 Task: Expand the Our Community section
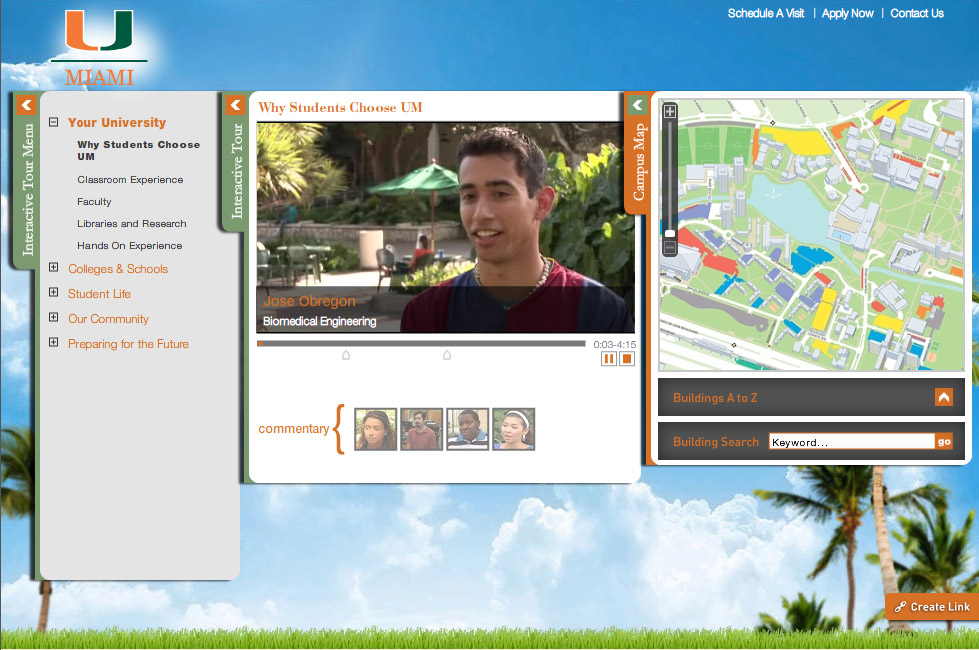[54, 318]
